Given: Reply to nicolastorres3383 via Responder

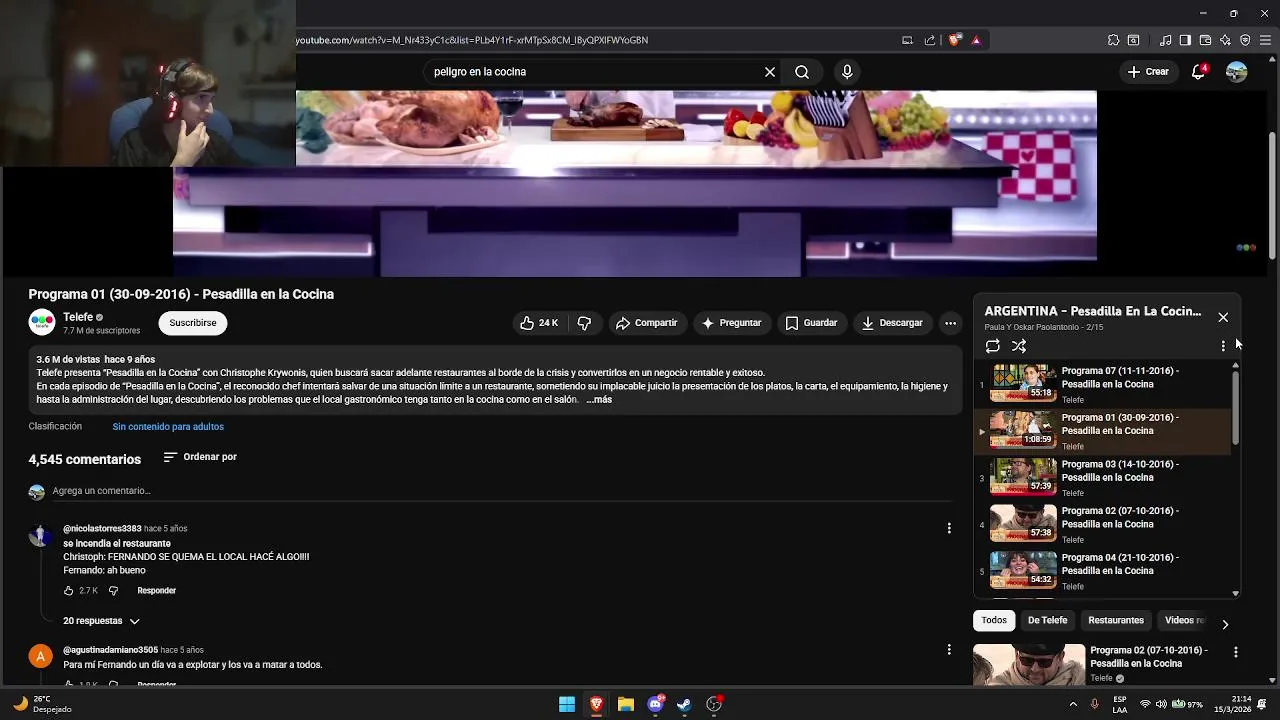Looking at the screenshot, I should [157, 591].
